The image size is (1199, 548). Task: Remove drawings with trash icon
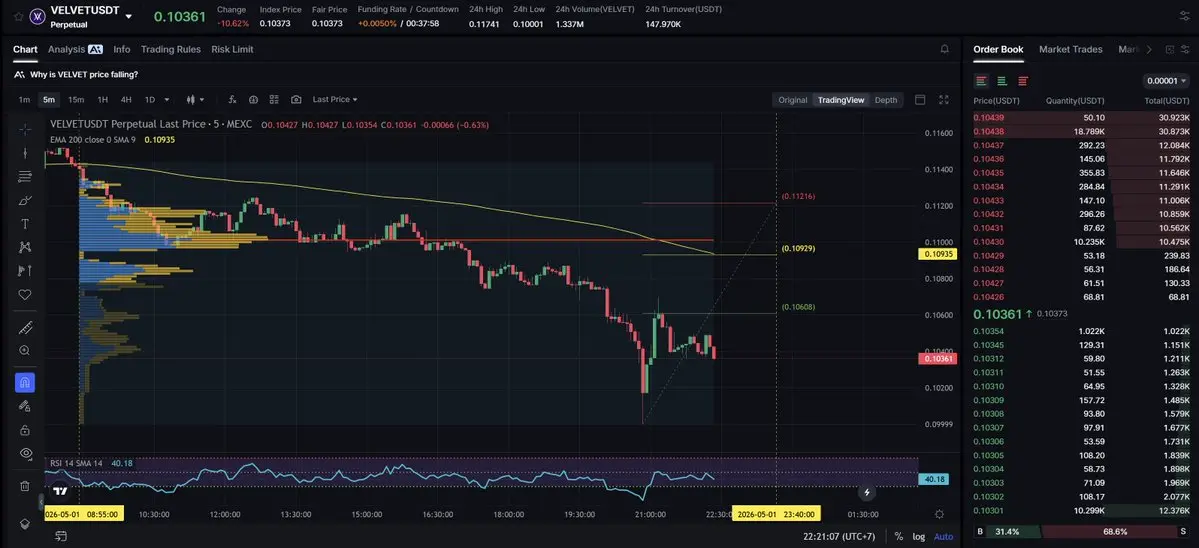point(24,486)
